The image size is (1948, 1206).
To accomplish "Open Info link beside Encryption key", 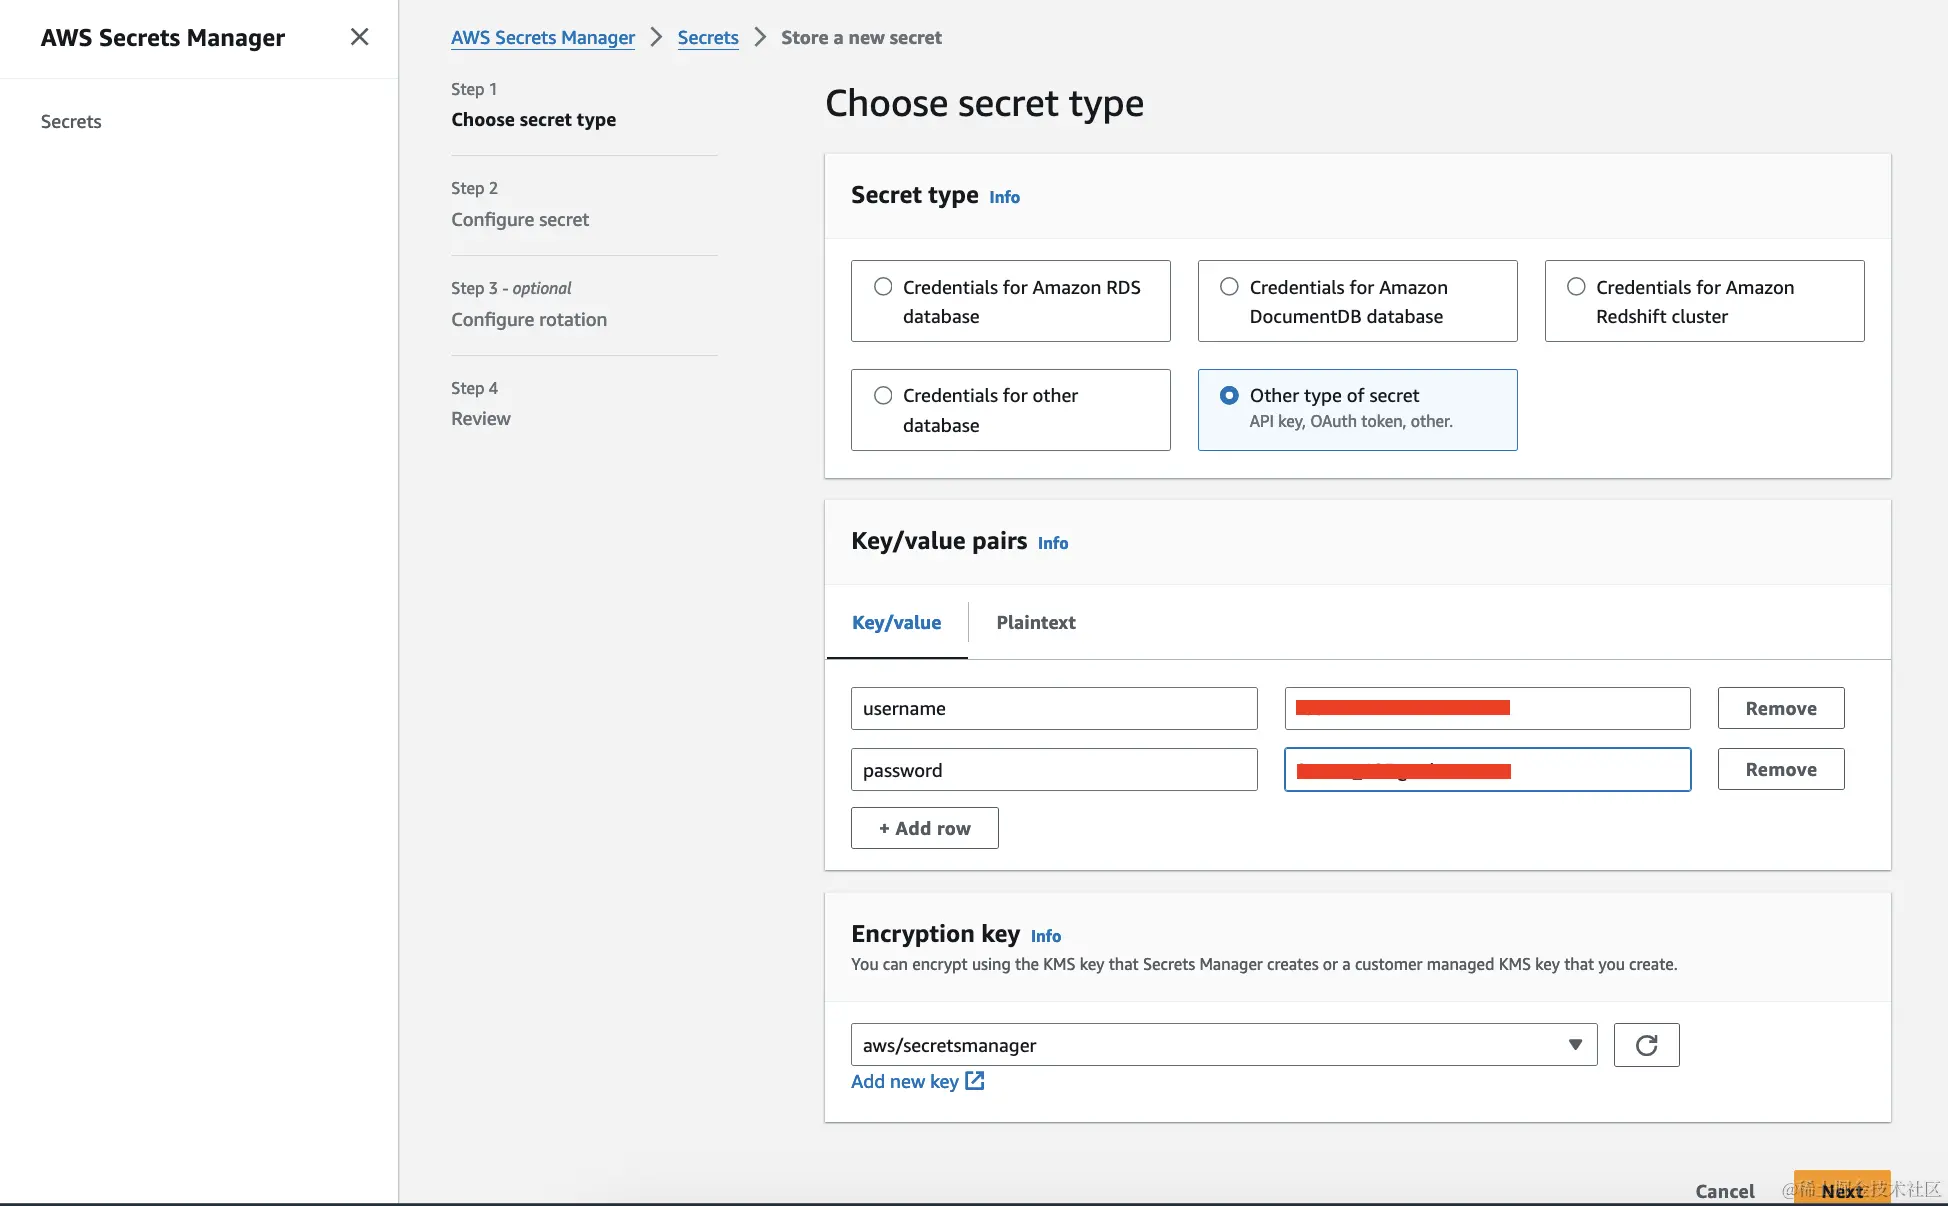I will 1045,936.
